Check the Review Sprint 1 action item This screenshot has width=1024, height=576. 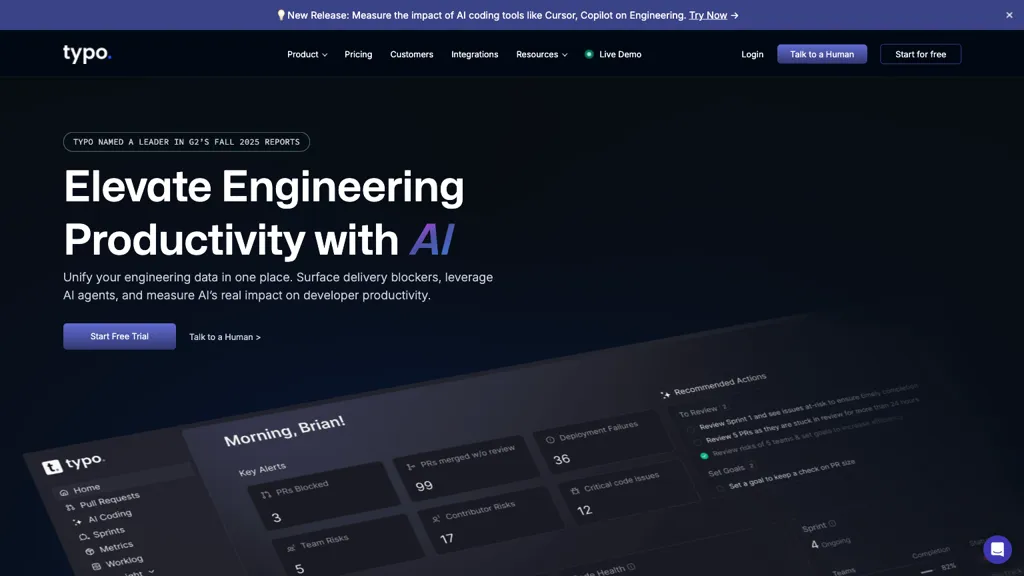[x=692, y=428]
